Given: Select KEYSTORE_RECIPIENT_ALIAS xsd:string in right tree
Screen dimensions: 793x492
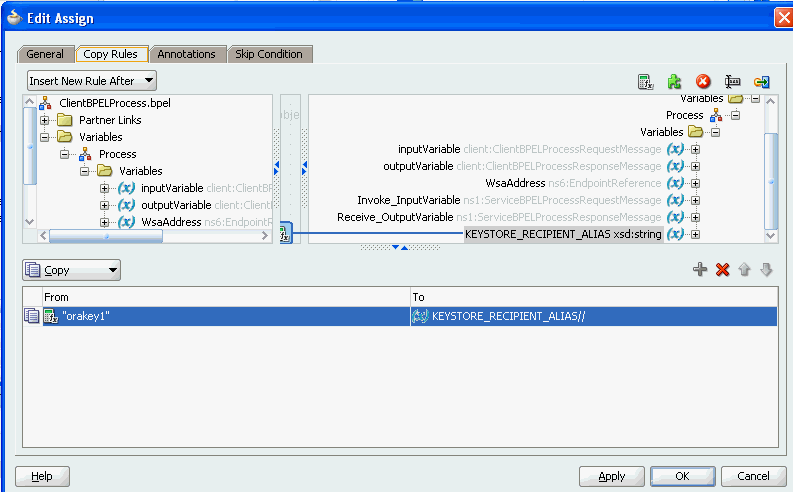Looking at the screenshot, I should (x=563, y=234).
